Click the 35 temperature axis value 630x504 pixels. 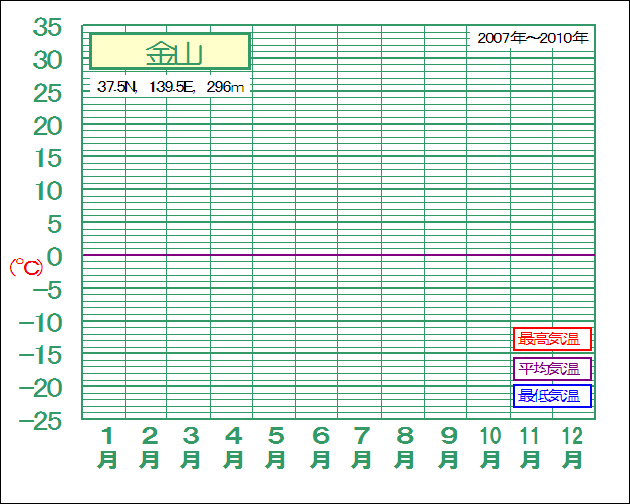pyautogui.click(x=47, y=27)
